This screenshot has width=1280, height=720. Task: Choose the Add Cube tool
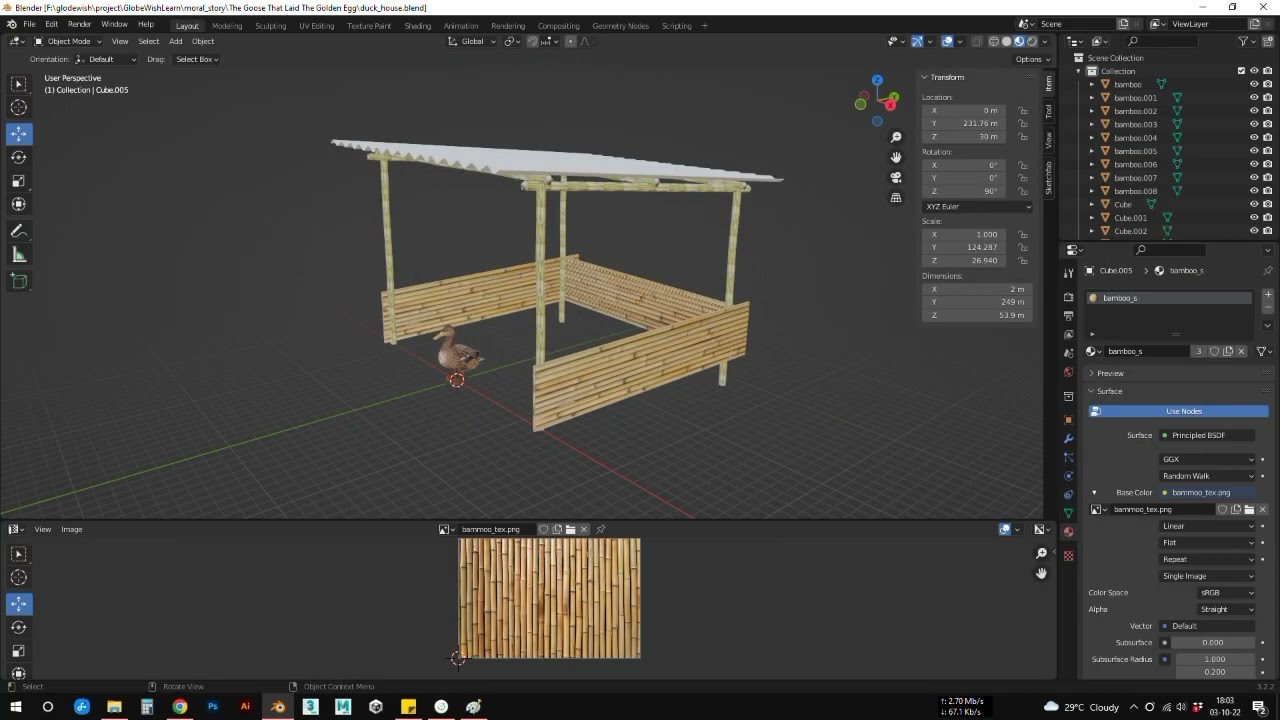point(19,281)
